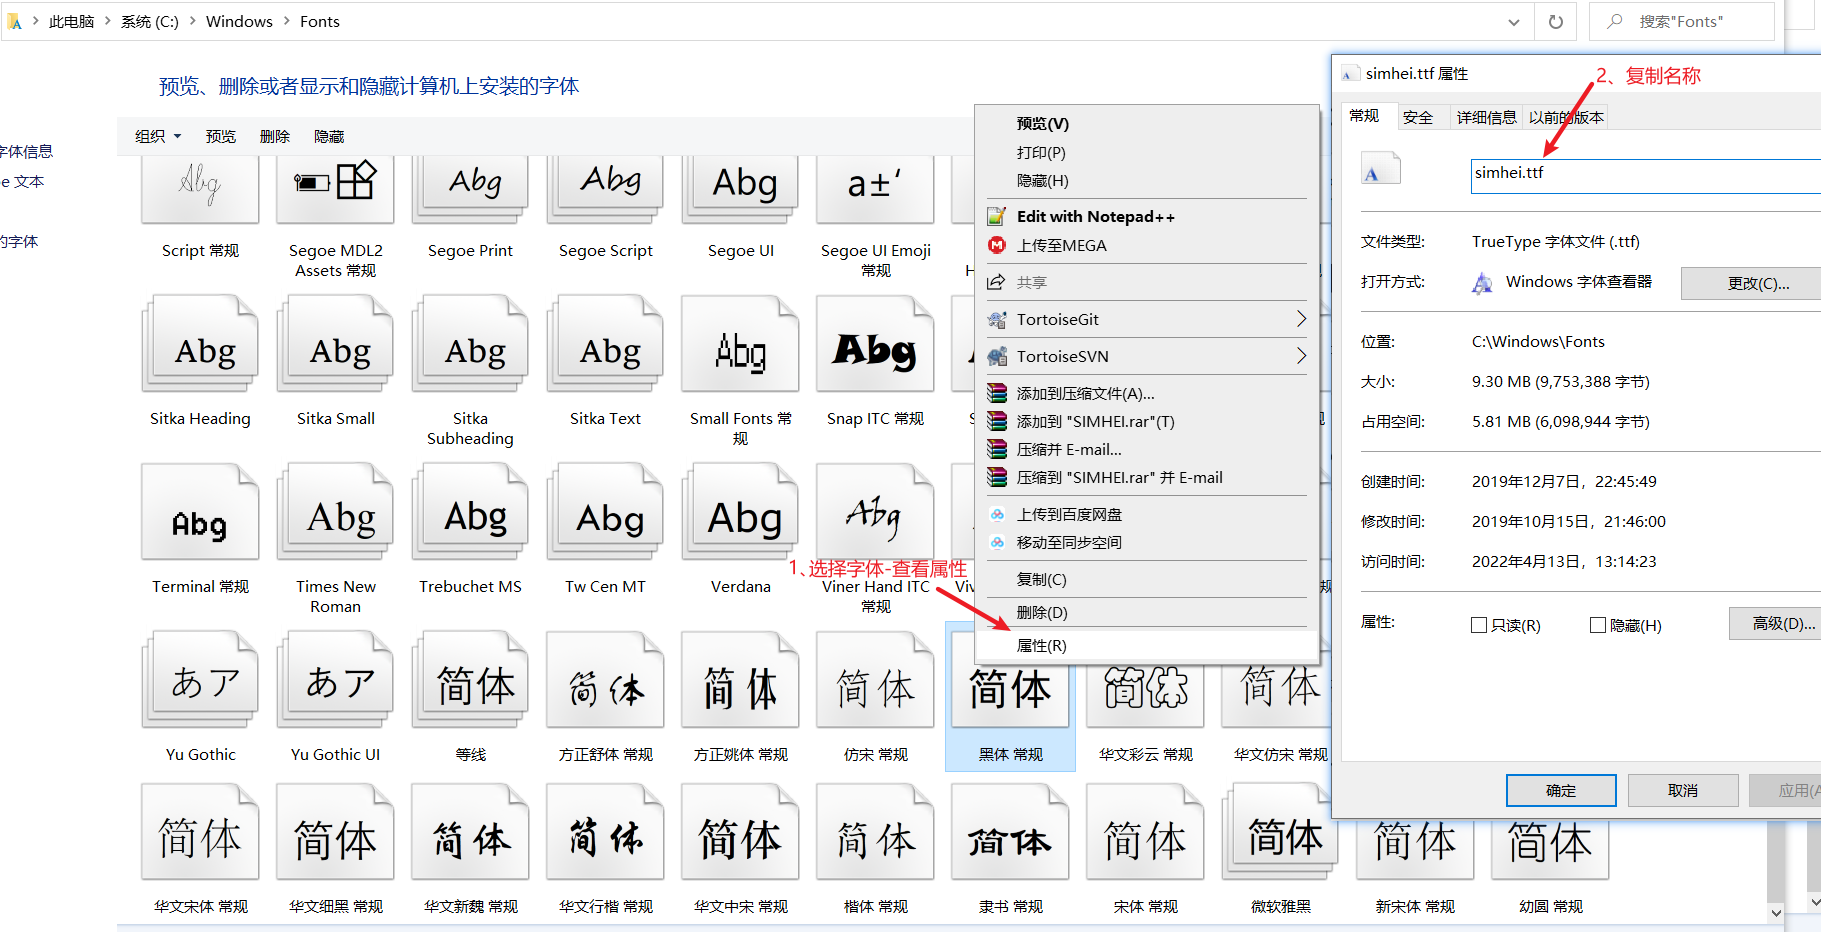
Task: Choose 打印(P) in context menu
Action: [1041, 152]
